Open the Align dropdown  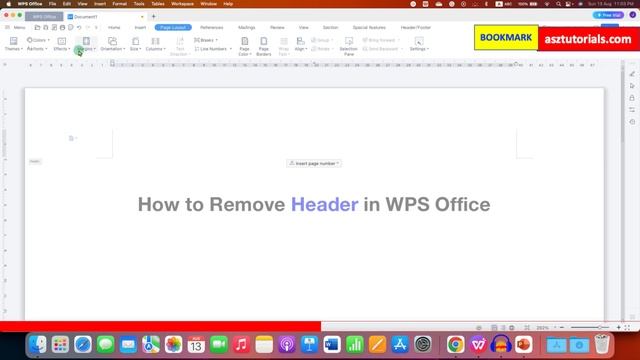point(301,44)
